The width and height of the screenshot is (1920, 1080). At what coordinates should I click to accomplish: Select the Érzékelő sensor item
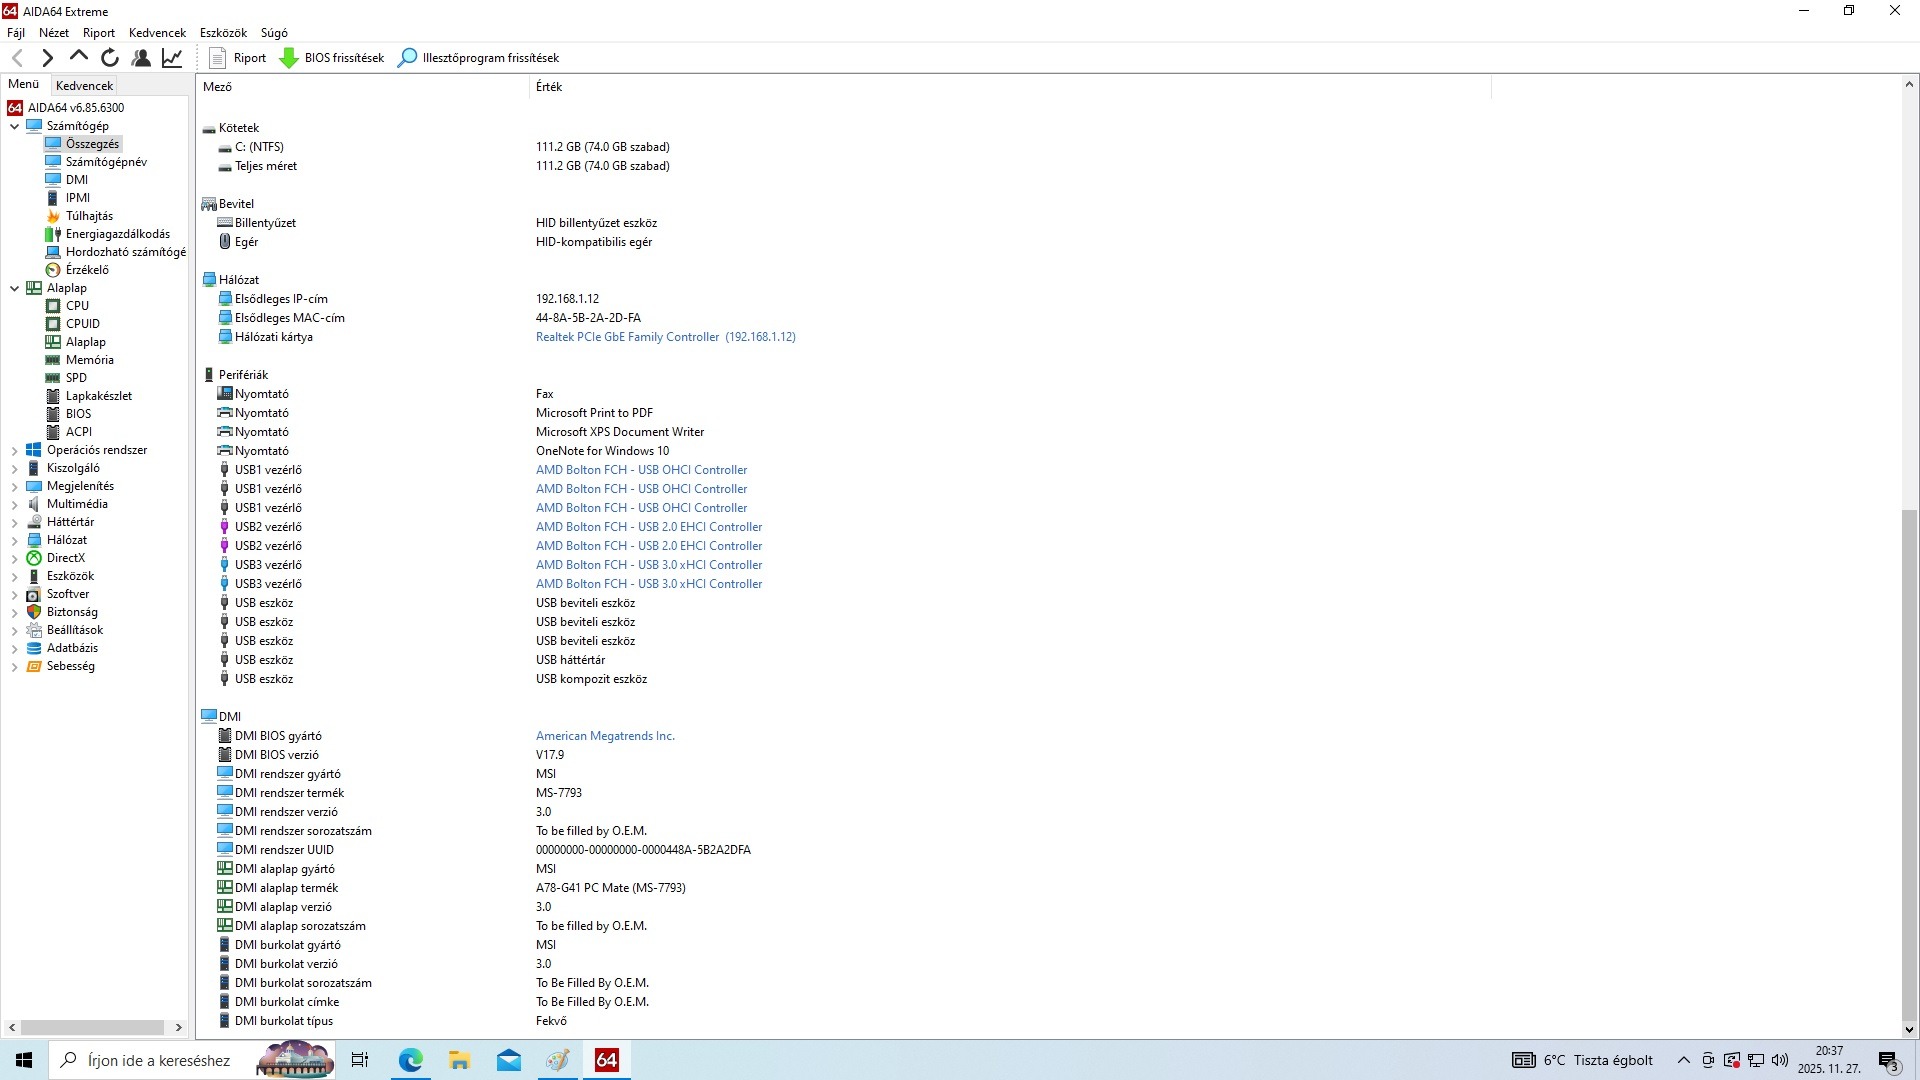coord(87,270)
